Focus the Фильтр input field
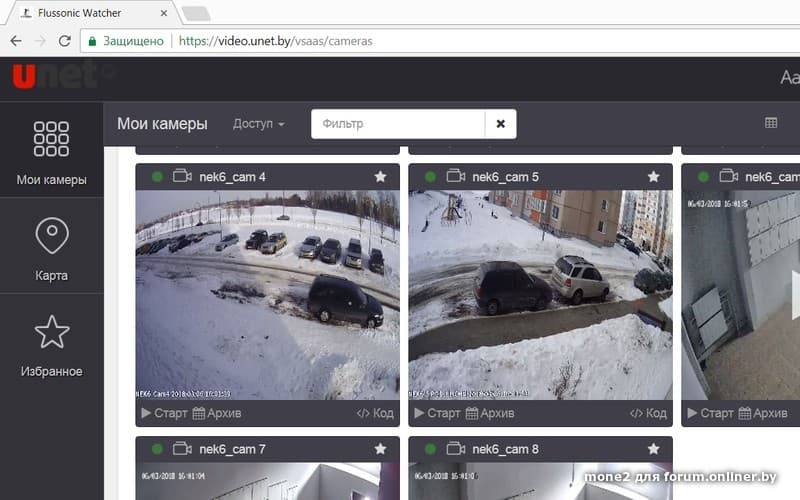Screen dimensions: 800x500 [398, 123]
